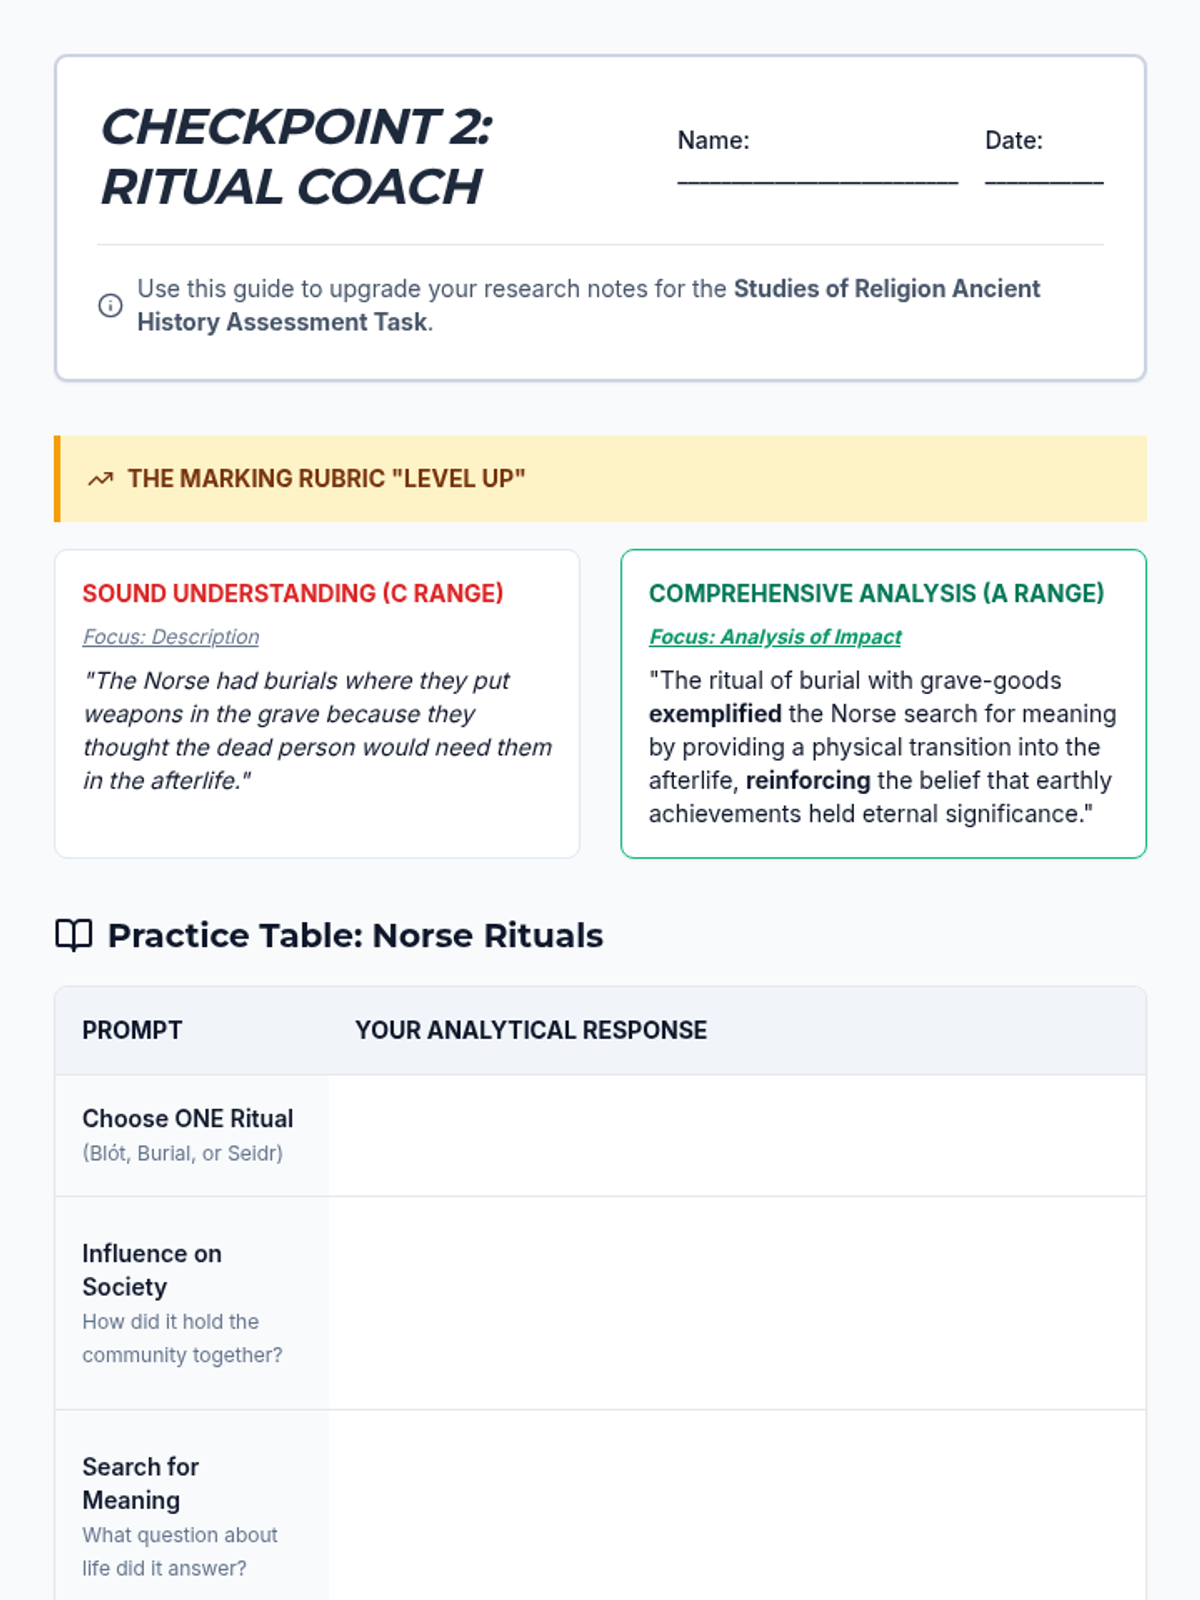Click the trending-up arrow icon
The image size is (1200, 1600).
pyautogui.click(x=100, y=479)
